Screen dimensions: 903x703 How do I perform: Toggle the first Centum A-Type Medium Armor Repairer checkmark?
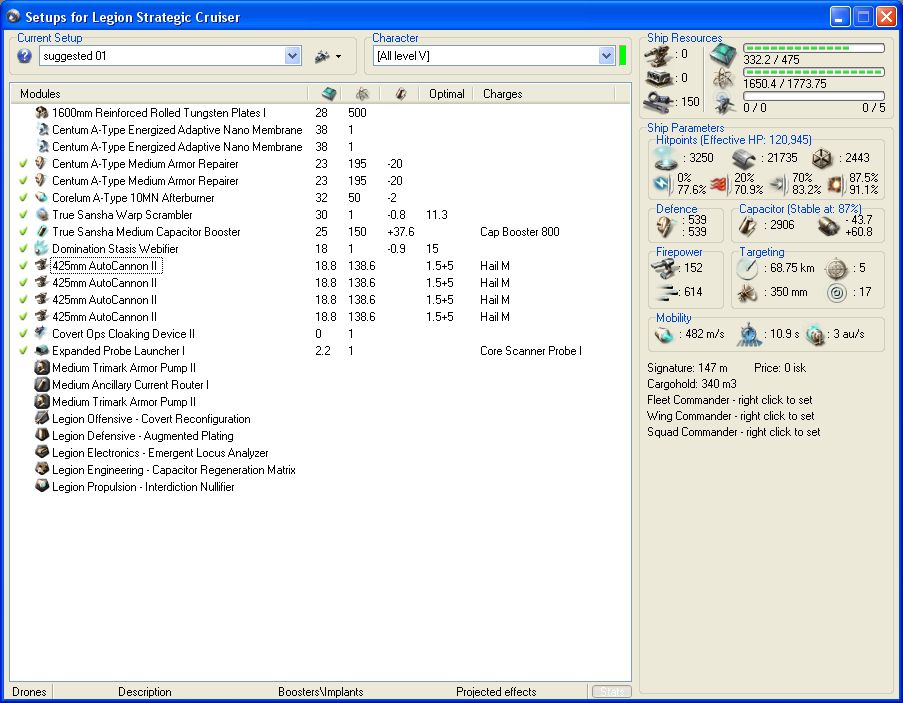click(x=23, y=164)
